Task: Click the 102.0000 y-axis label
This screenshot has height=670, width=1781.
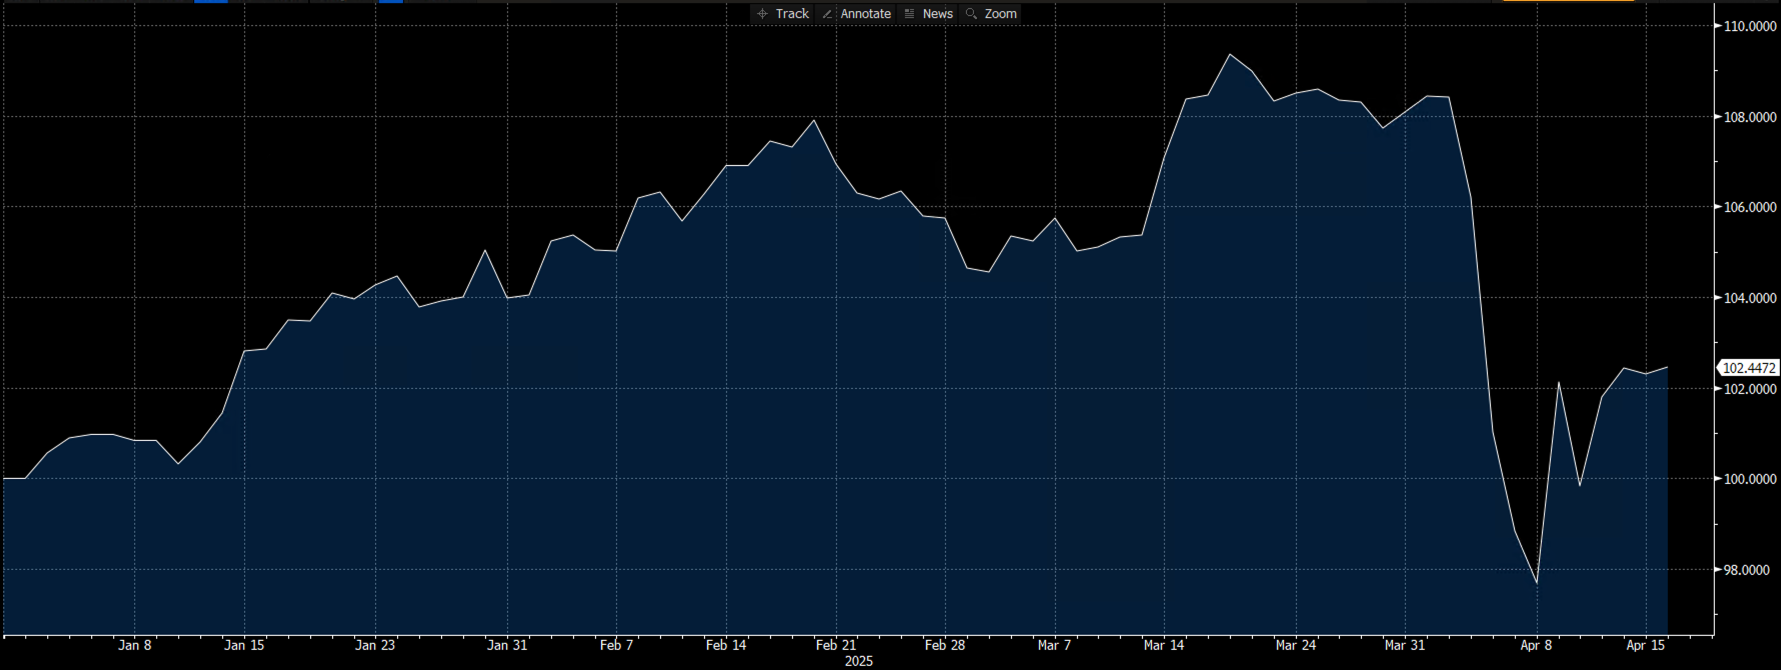Action: [1750, 389]
